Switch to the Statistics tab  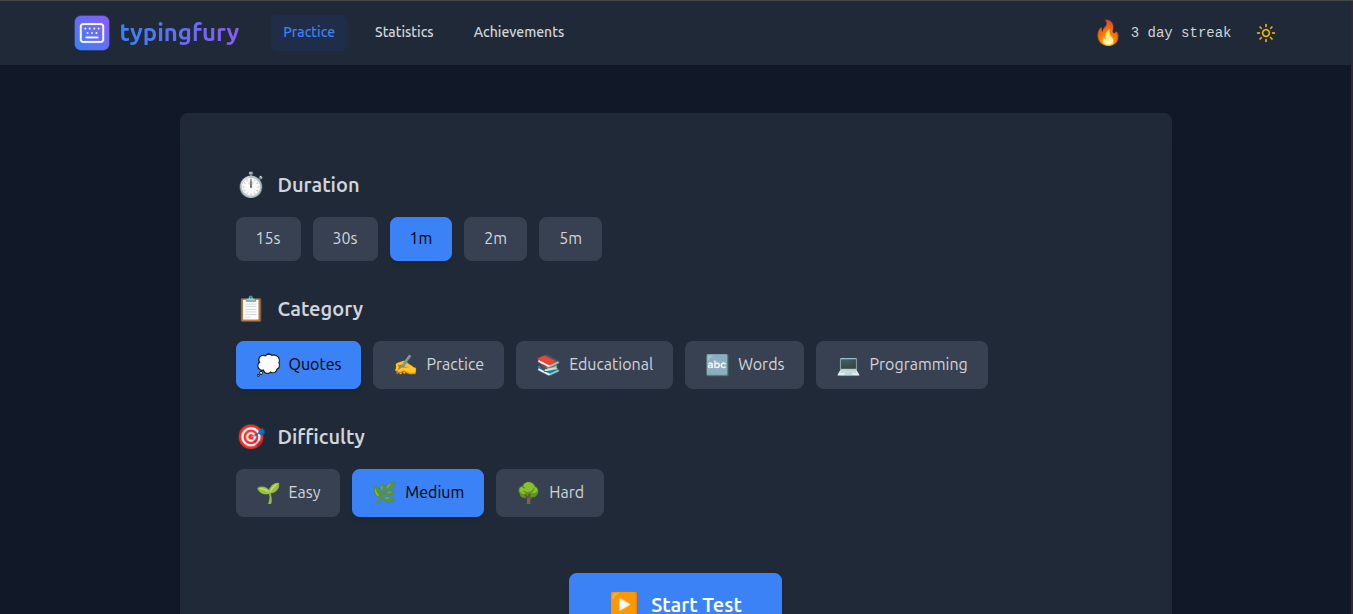(x=404, y=33)
